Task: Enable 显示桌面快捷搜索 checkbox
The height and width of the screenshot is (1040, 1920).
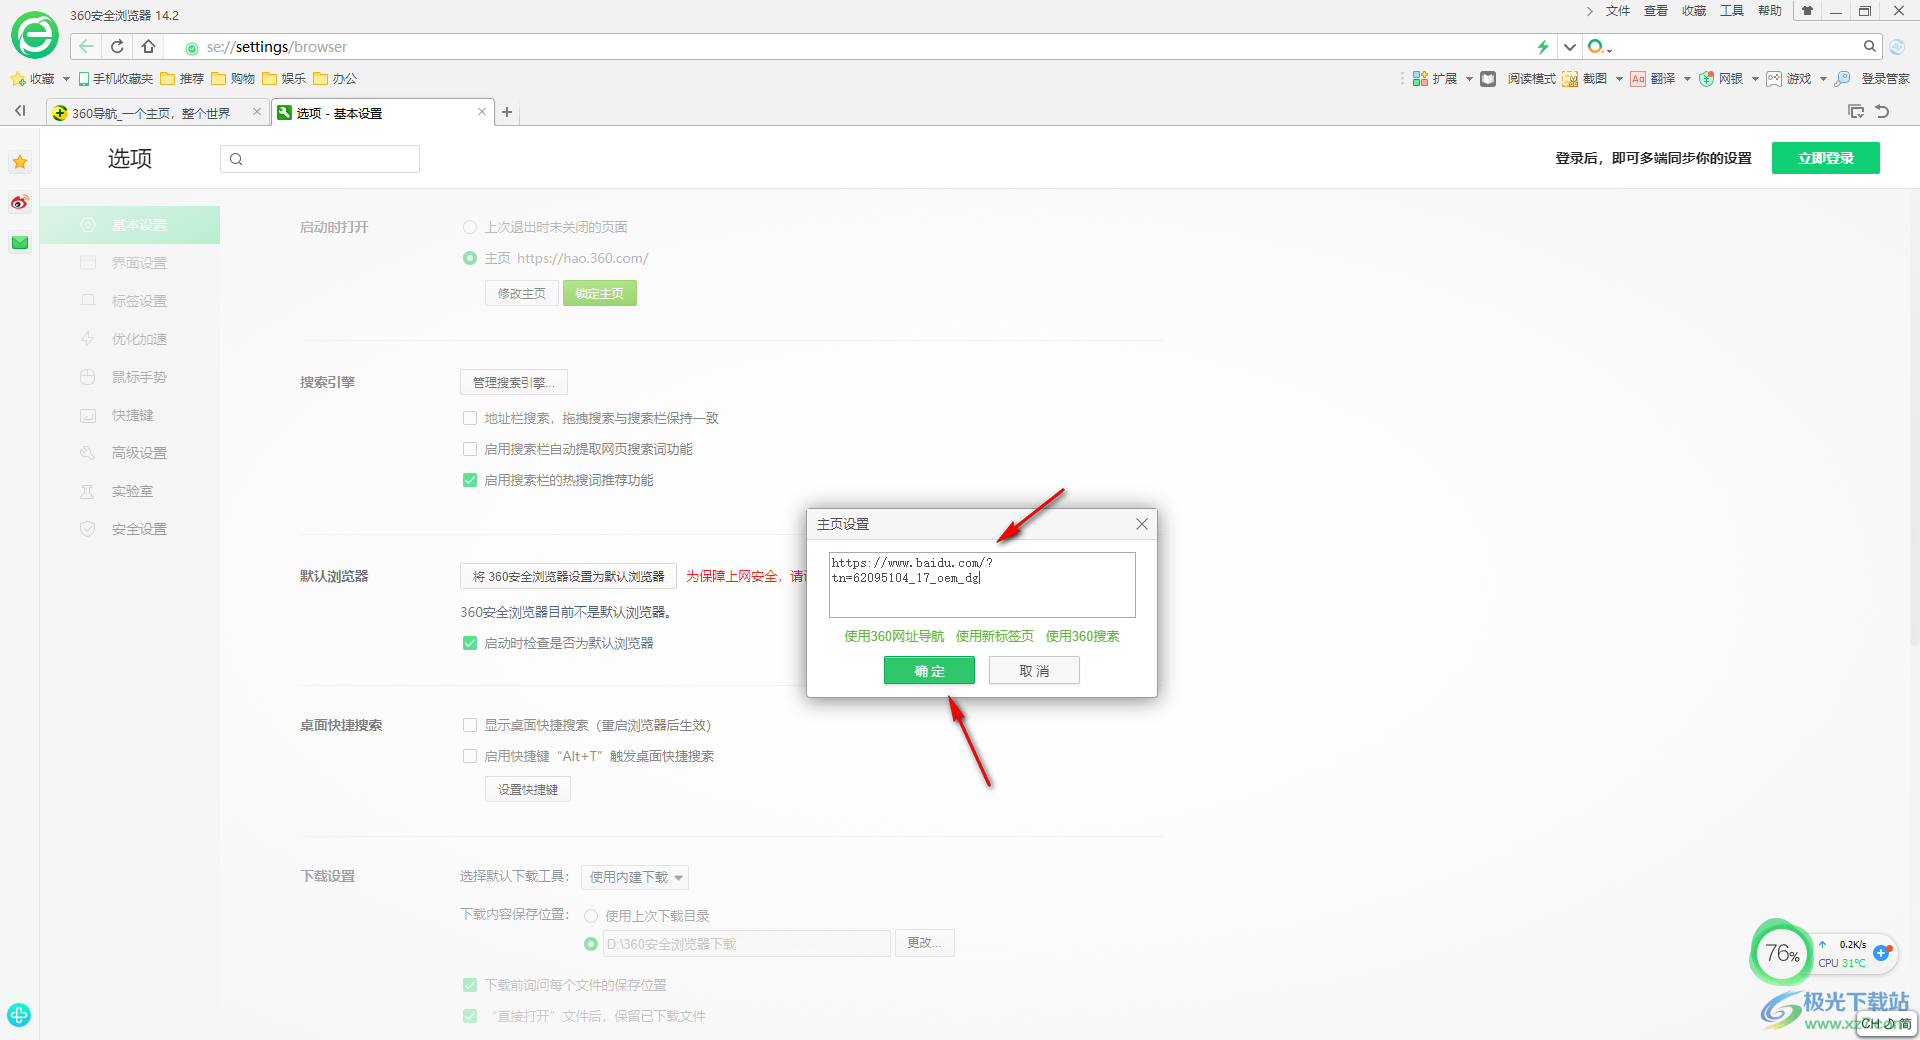Action: (x=470, y=725)
